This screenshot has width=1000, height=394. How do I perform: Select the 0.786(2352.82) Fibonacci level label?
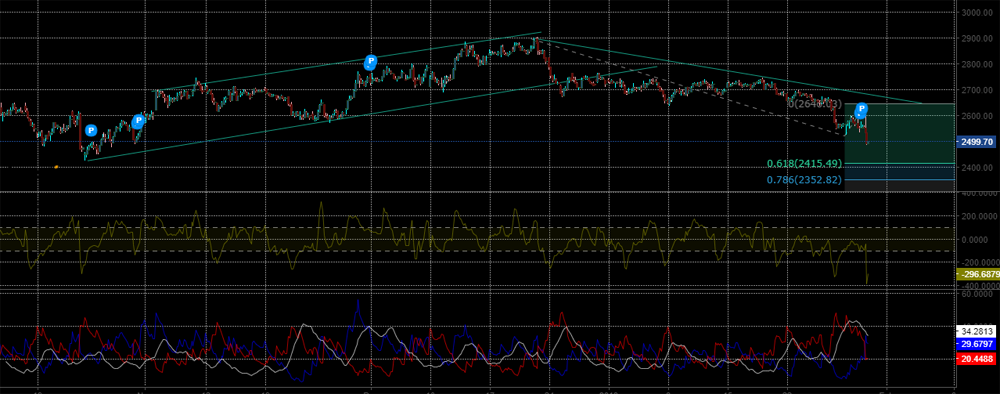pyautogui.click(x=804, y=180)
